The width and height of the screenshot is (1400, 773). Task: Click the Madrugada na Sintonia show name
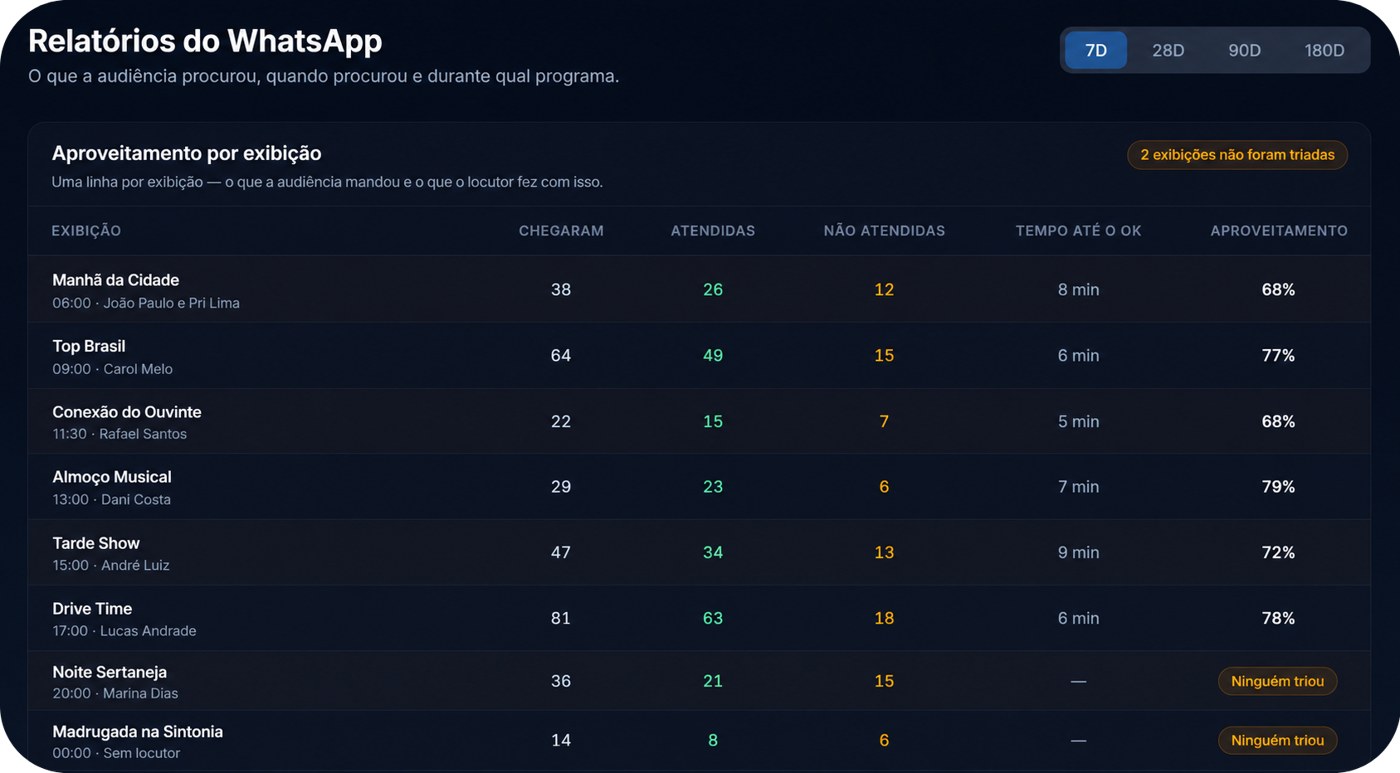pyautogui.click(x=138, y=732)
